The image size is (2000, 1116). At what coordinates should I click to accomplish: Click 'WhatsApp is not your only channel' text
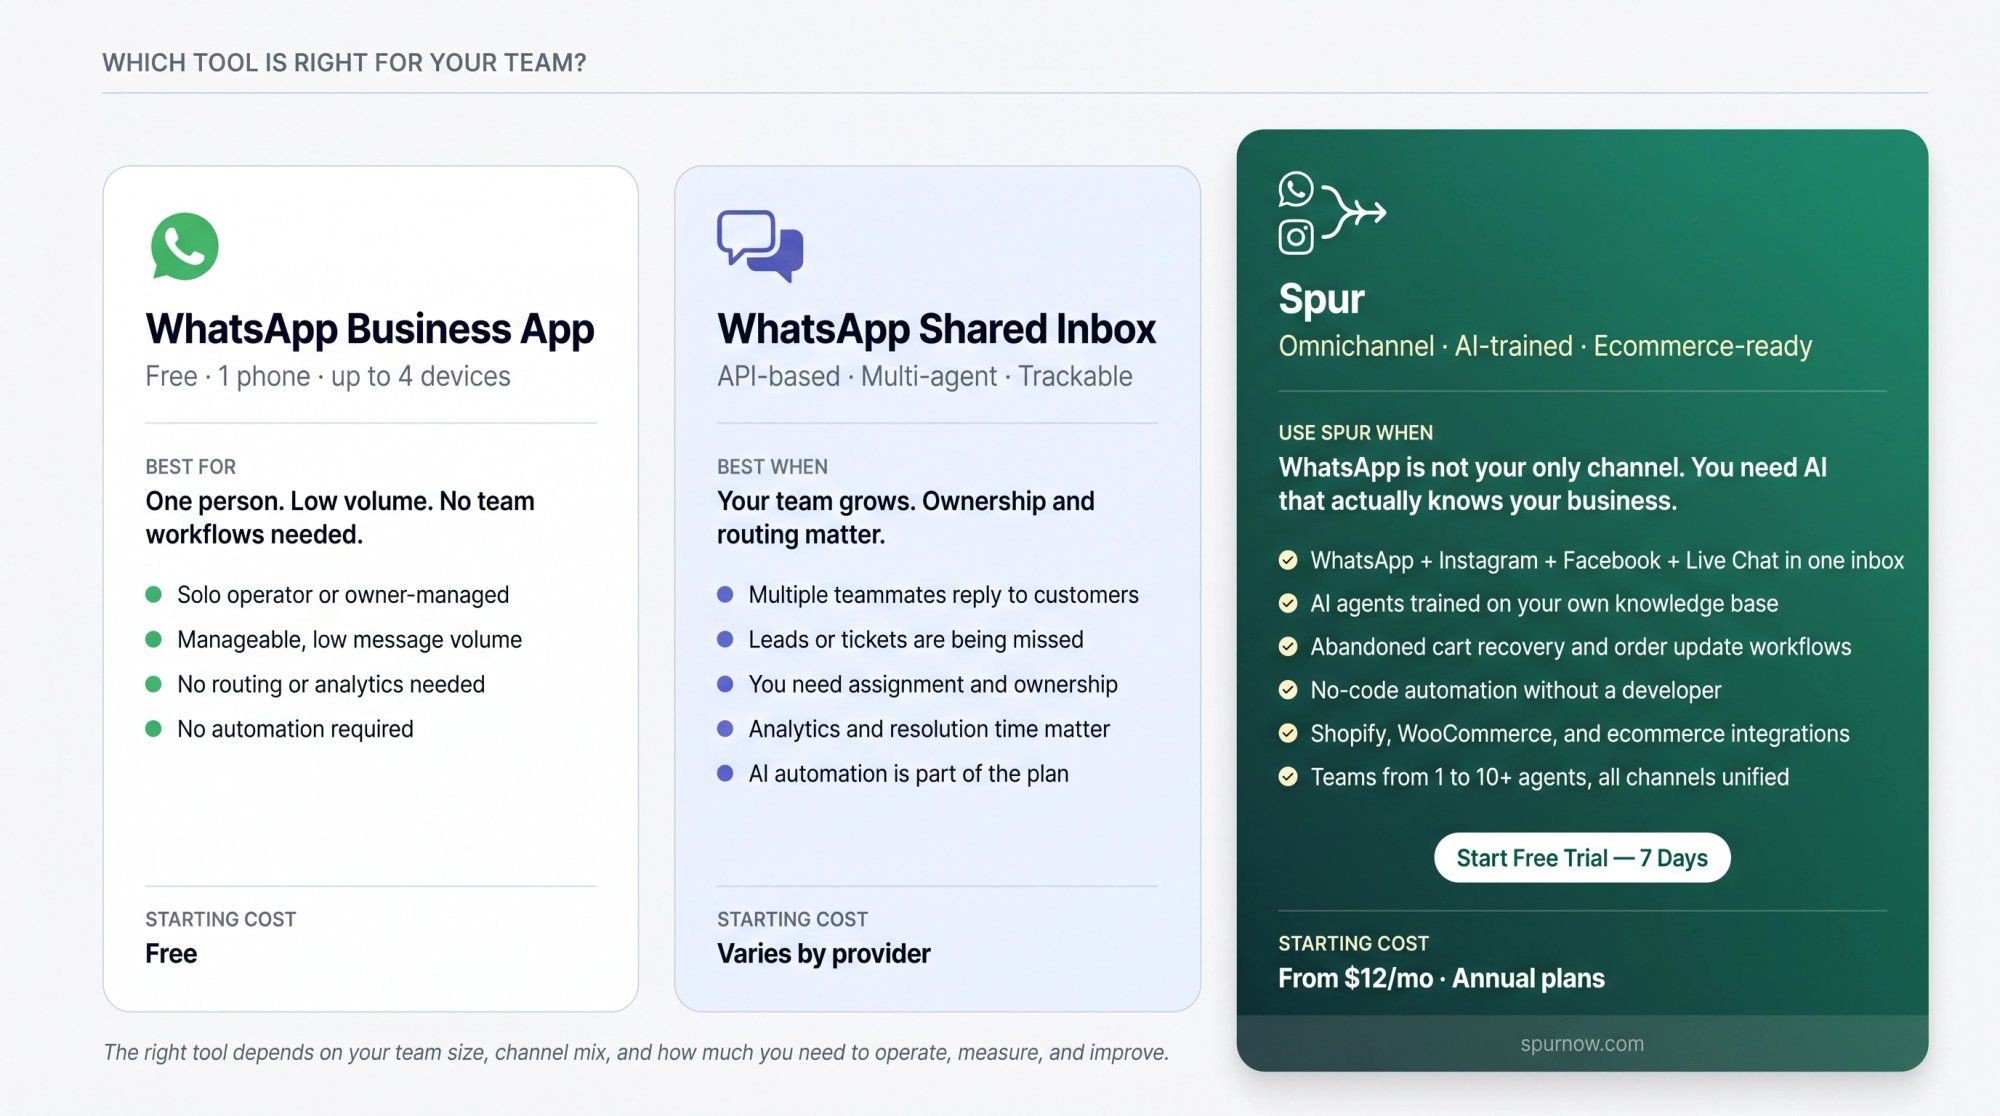[1552, 484]
